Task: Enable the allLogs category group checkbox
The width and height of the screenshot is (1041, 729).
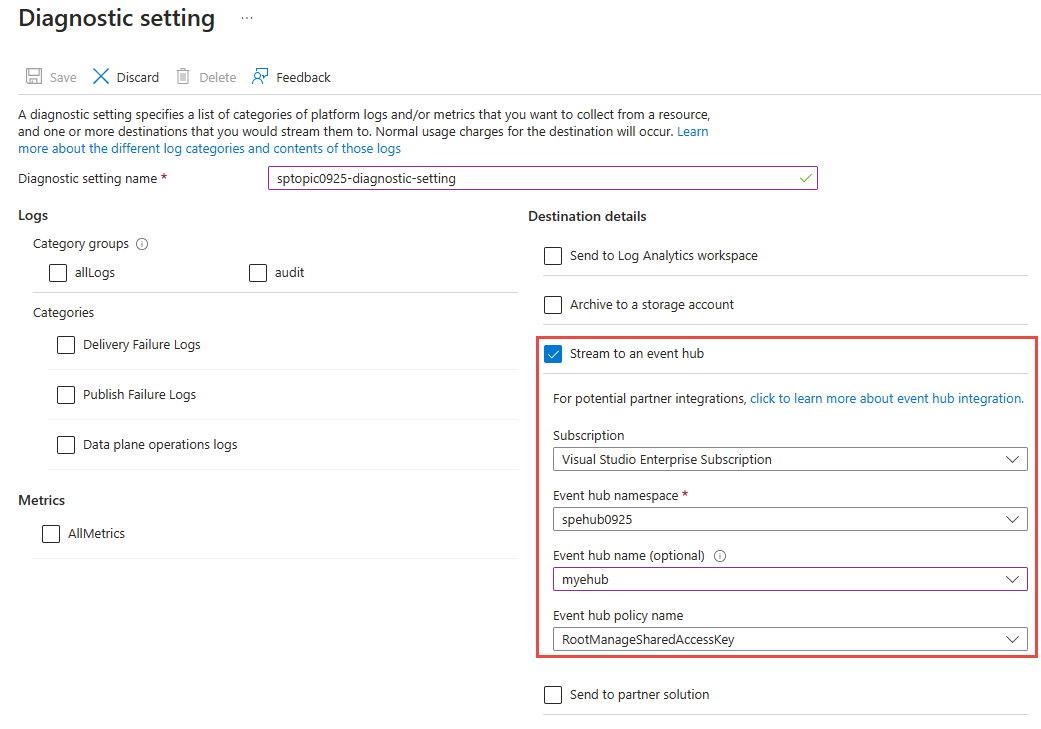Action: tap(58, 272)
